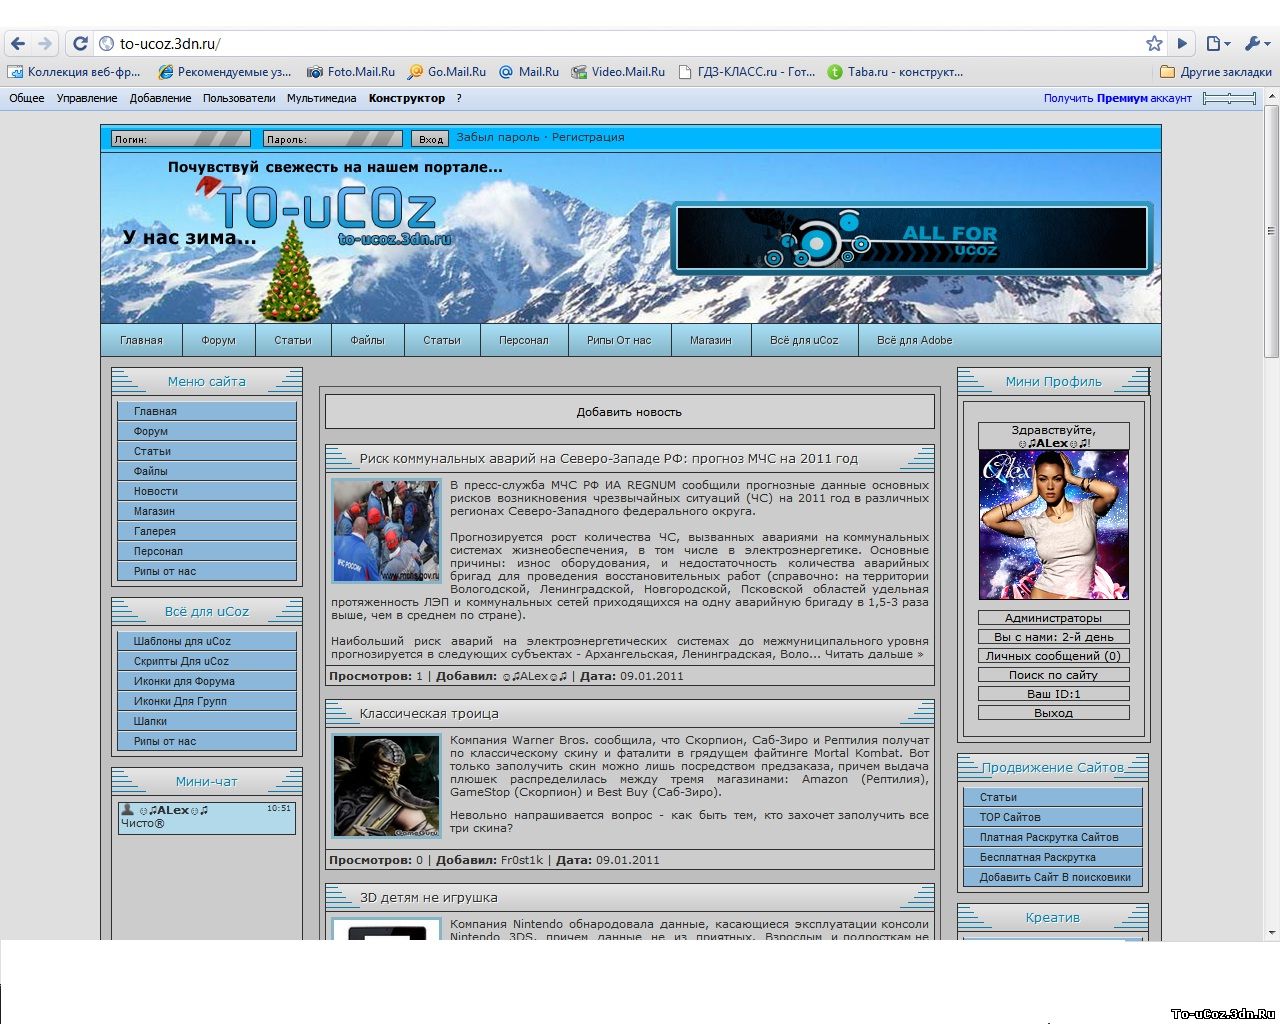The height and width of the screenshot is (1024, 1280).
Task: Open Другие закладки folder
Action: pyautogui.click(x=1216, y=72)
